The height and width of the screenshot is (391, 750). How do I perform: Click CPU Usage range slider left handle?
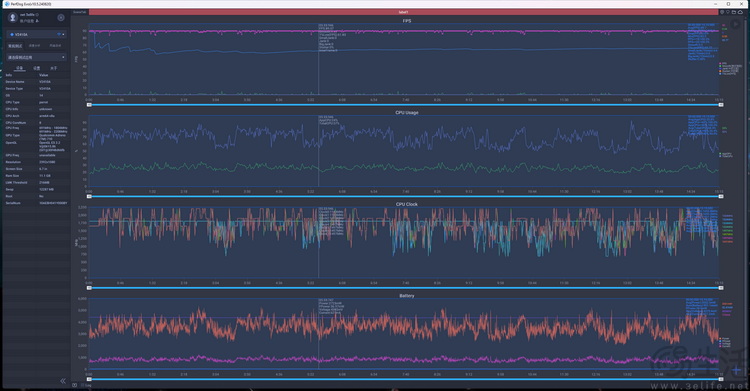(89, 196)
